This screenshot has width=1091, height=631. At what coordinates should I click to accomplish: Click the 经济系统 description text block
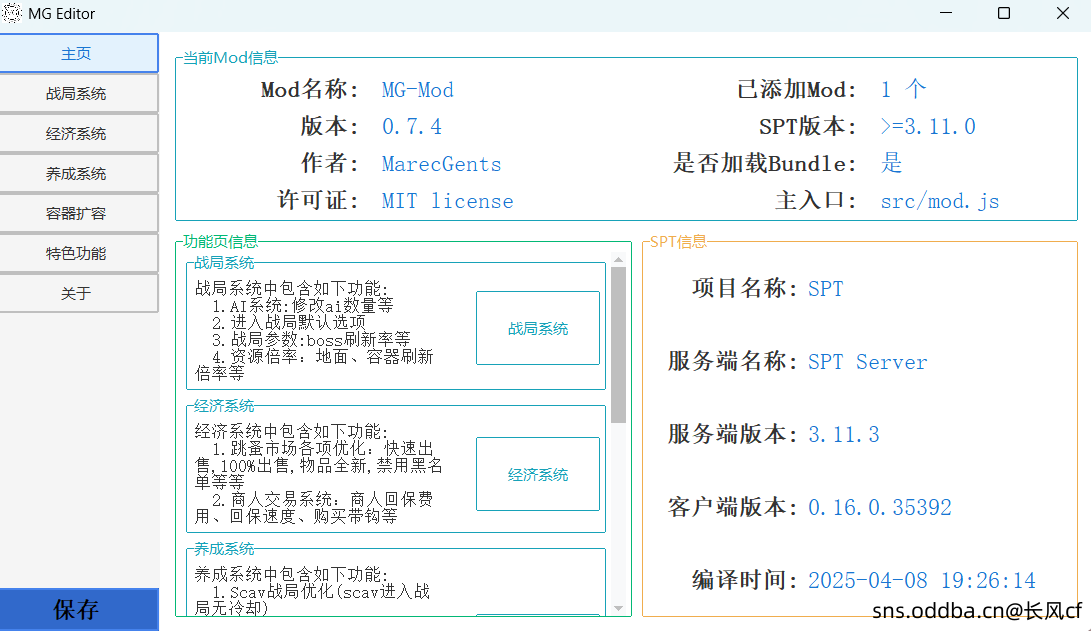(319, 473)
